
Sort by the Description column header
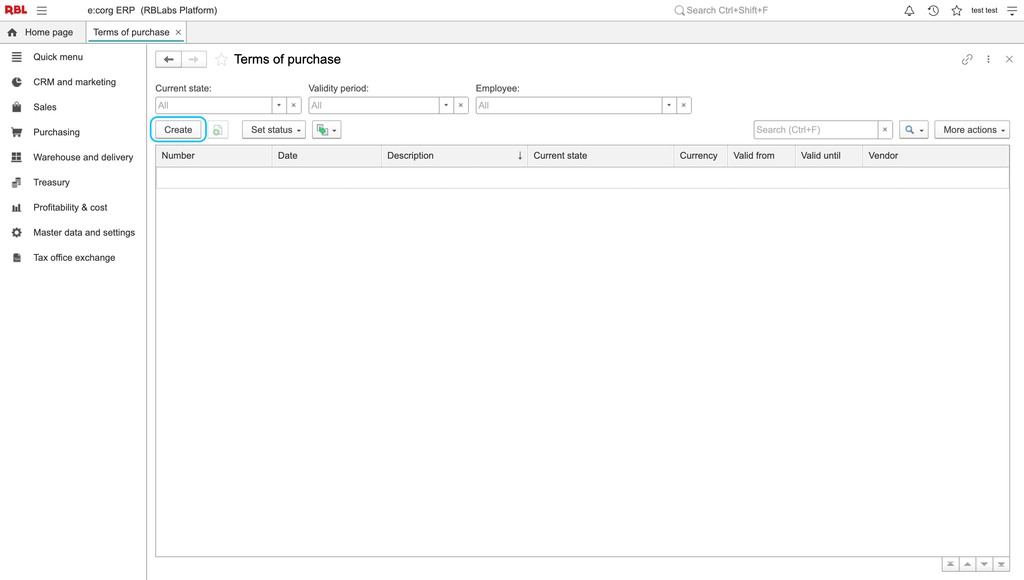[455, 156]
